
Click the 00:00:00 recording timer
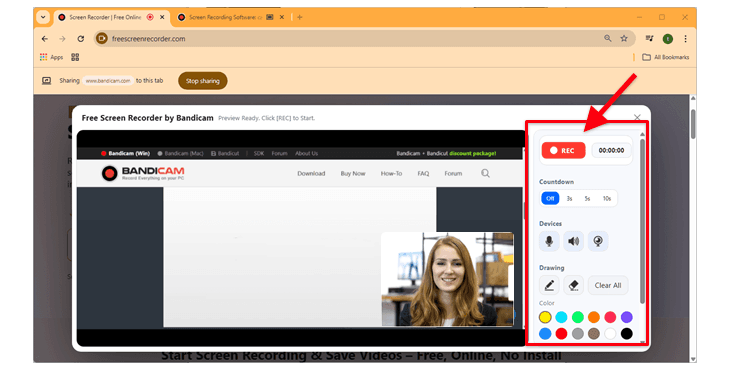(x=611, y=150)
